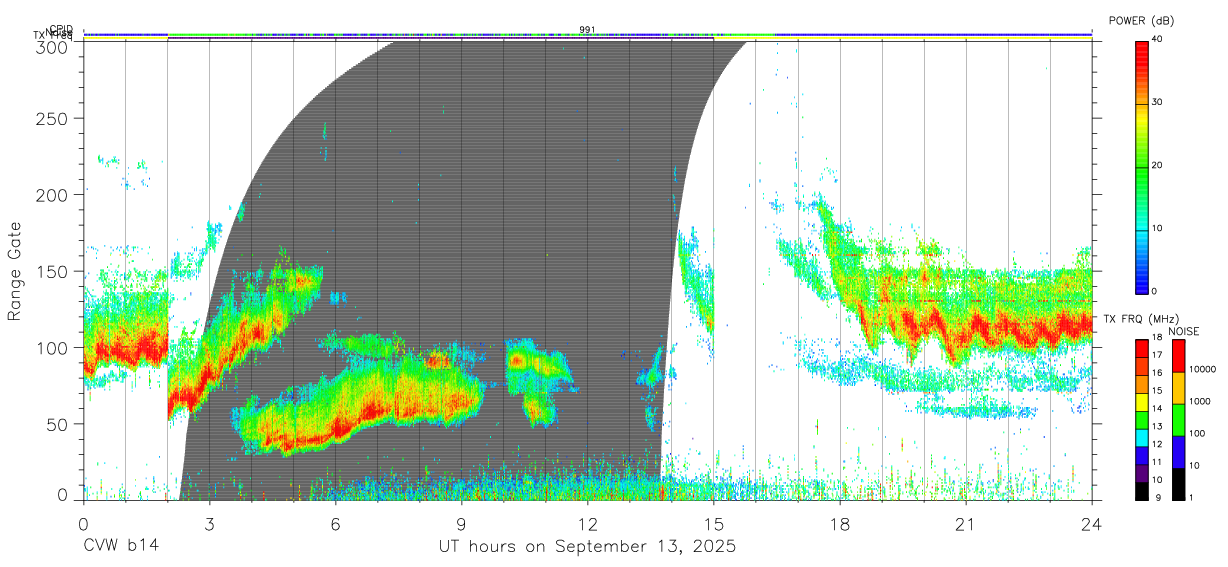The width and height of the screenshot is (1228, 567).
Task: Click the 100 label on the Range Gate axis
Action: point(52,347)
